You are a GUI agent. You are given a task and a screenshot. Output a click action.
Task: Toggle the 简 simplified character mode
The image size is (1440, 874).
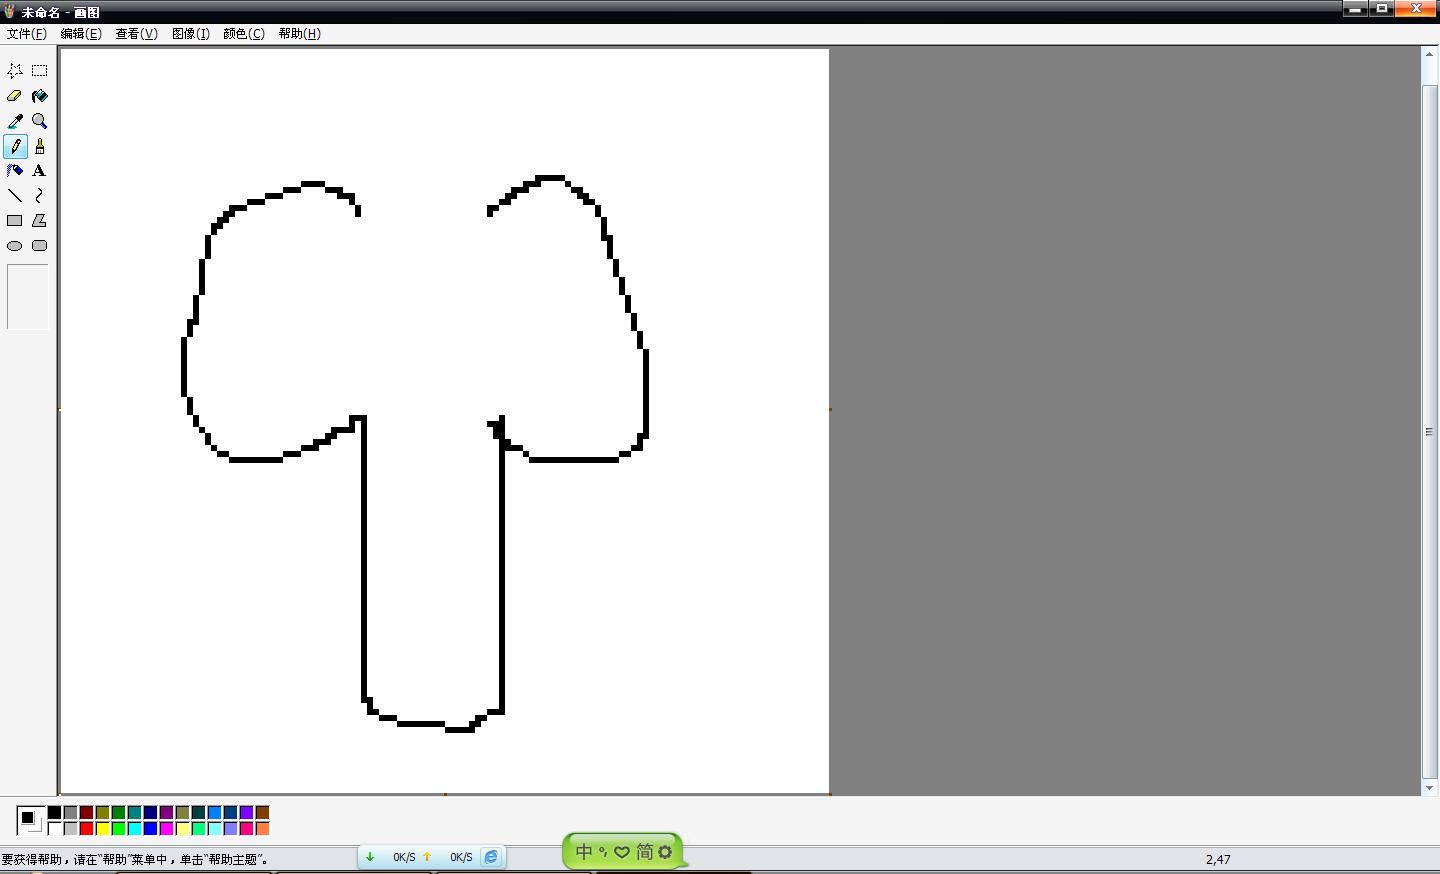click(645, 852)
